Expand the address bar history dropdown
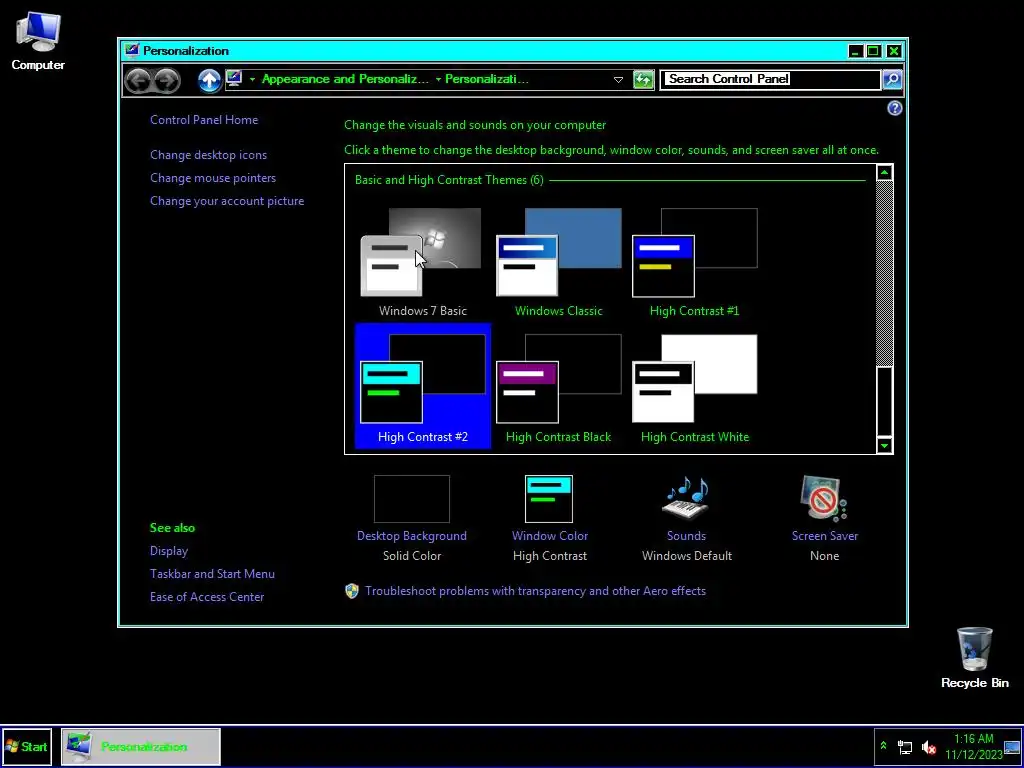The image size is (1024, 768). click(x=618, y=80)
